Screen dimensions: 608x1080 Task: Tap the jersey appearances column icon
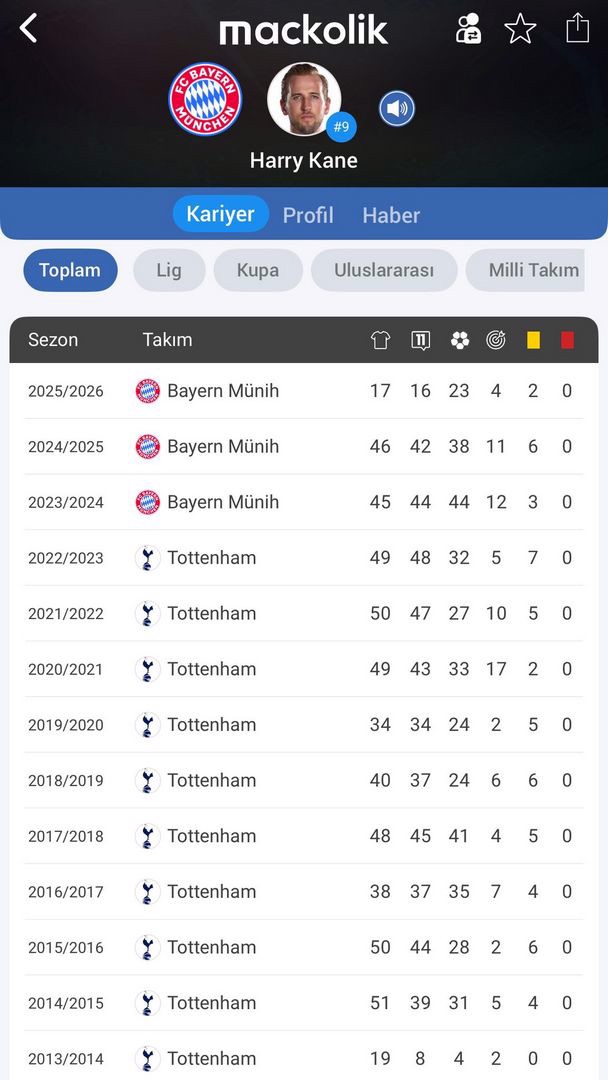pyautogui.click(x=380, y=340)
